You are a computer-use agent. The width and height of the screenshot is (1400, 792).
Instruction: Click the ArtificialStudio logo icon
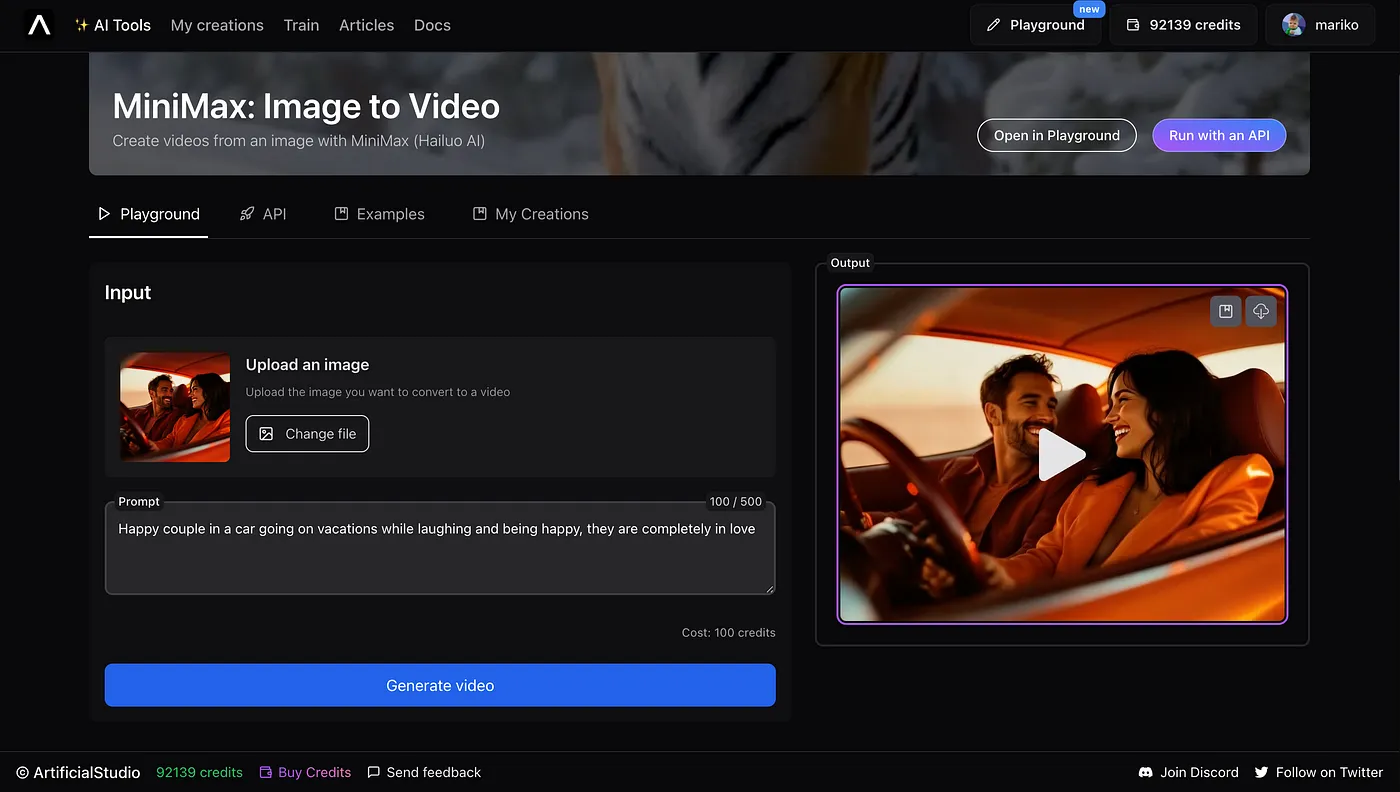tap(39, 25)
